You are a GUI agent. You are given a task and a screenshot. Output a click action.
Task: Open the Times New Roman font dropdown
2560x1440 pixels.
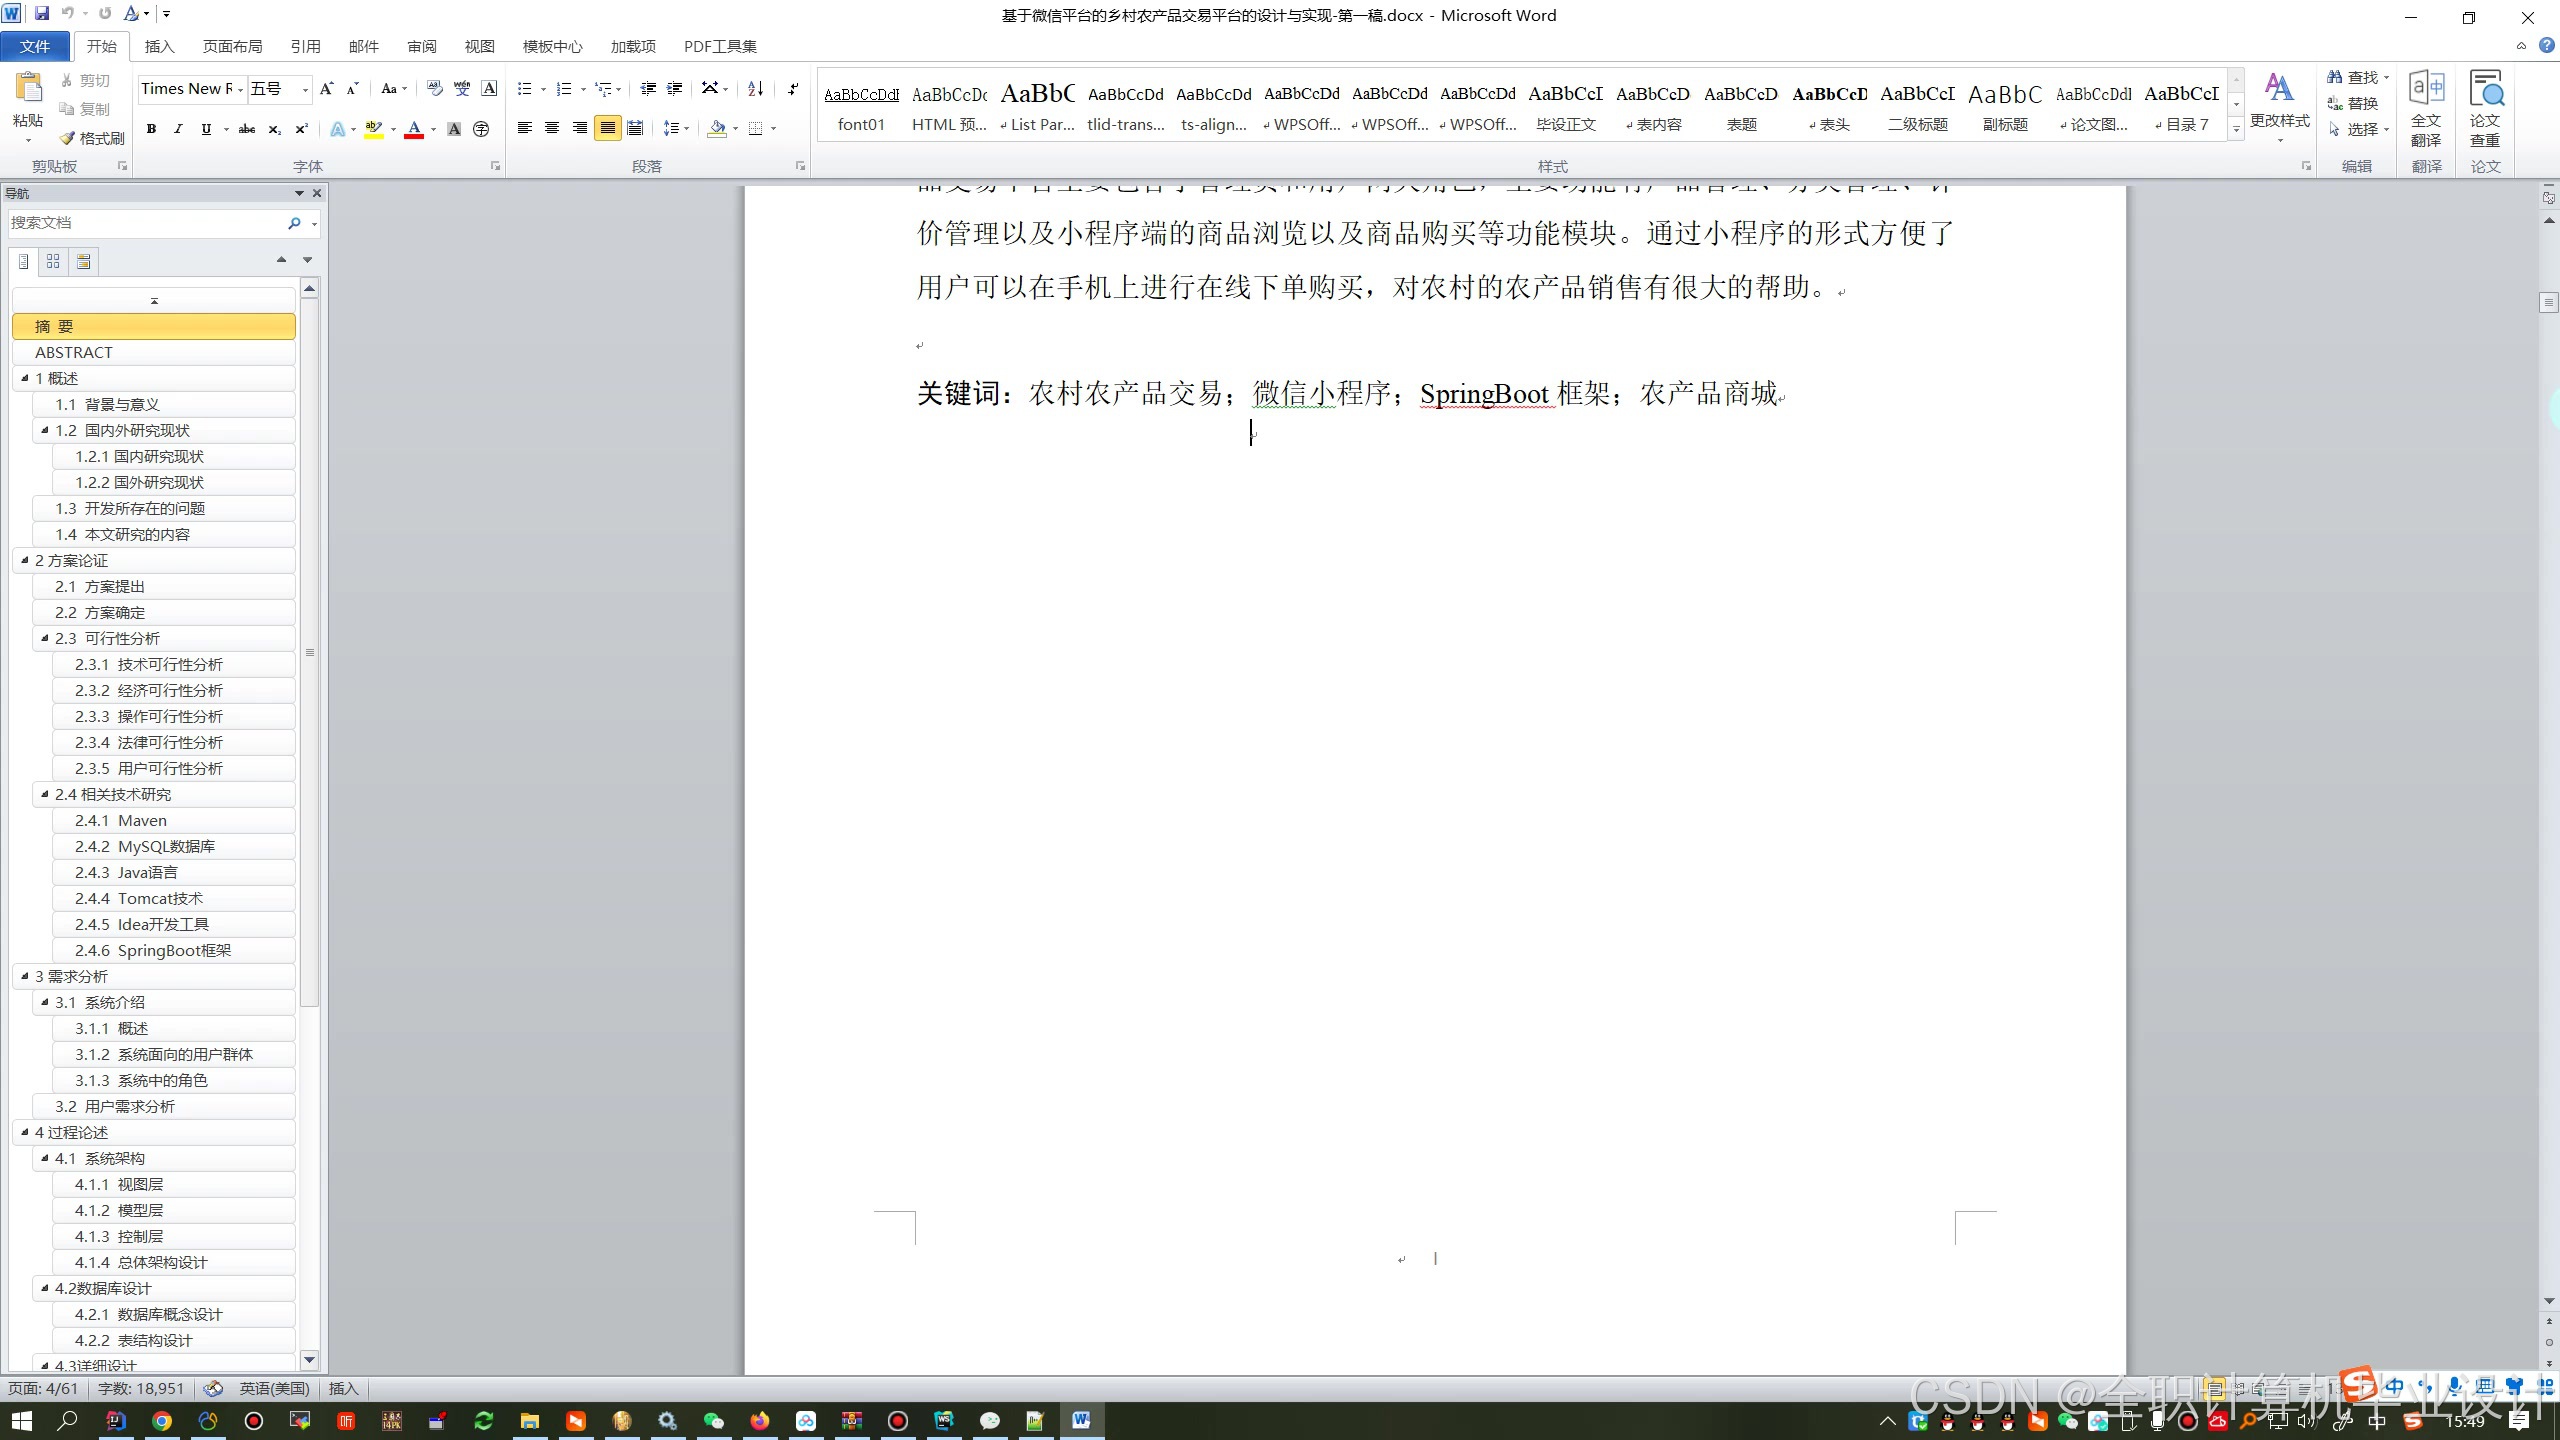pyautogui.click(x=240, y=89)
